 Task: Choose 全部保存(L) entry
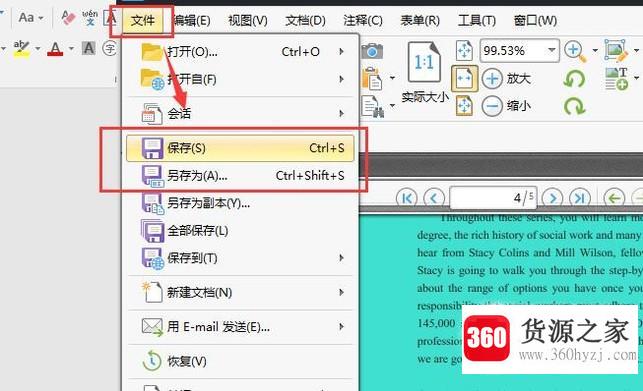240,231
